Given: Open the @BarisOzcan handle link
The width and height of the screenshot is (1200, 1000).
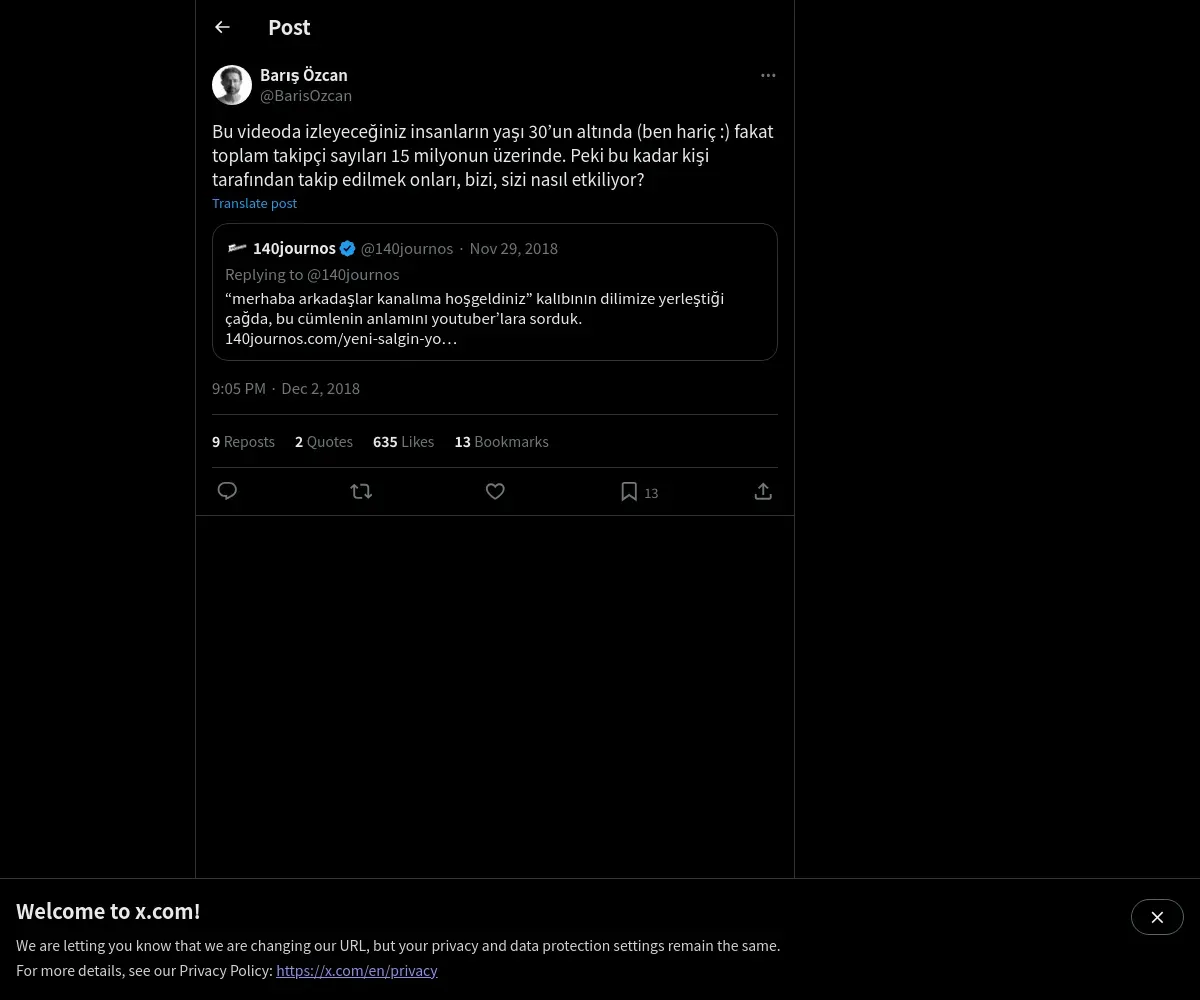Looking at the screenshot, I should tap(306, 96).
